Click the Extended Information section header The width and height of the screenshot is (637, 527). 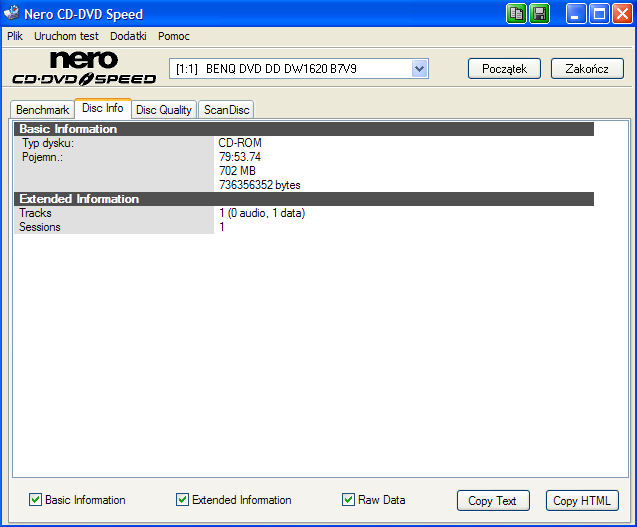pyautogui.click(x=304, y=199)
